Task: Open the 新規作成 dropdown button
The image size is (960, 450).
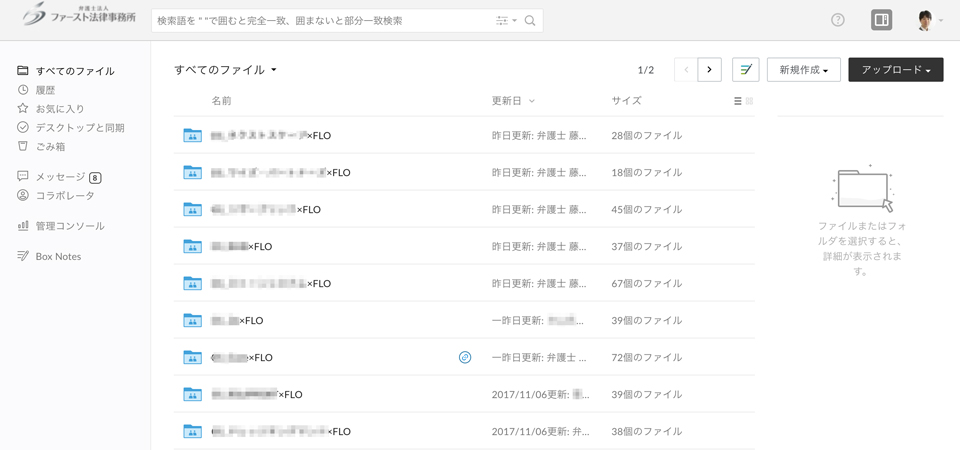Action: [x=803, y=70]
